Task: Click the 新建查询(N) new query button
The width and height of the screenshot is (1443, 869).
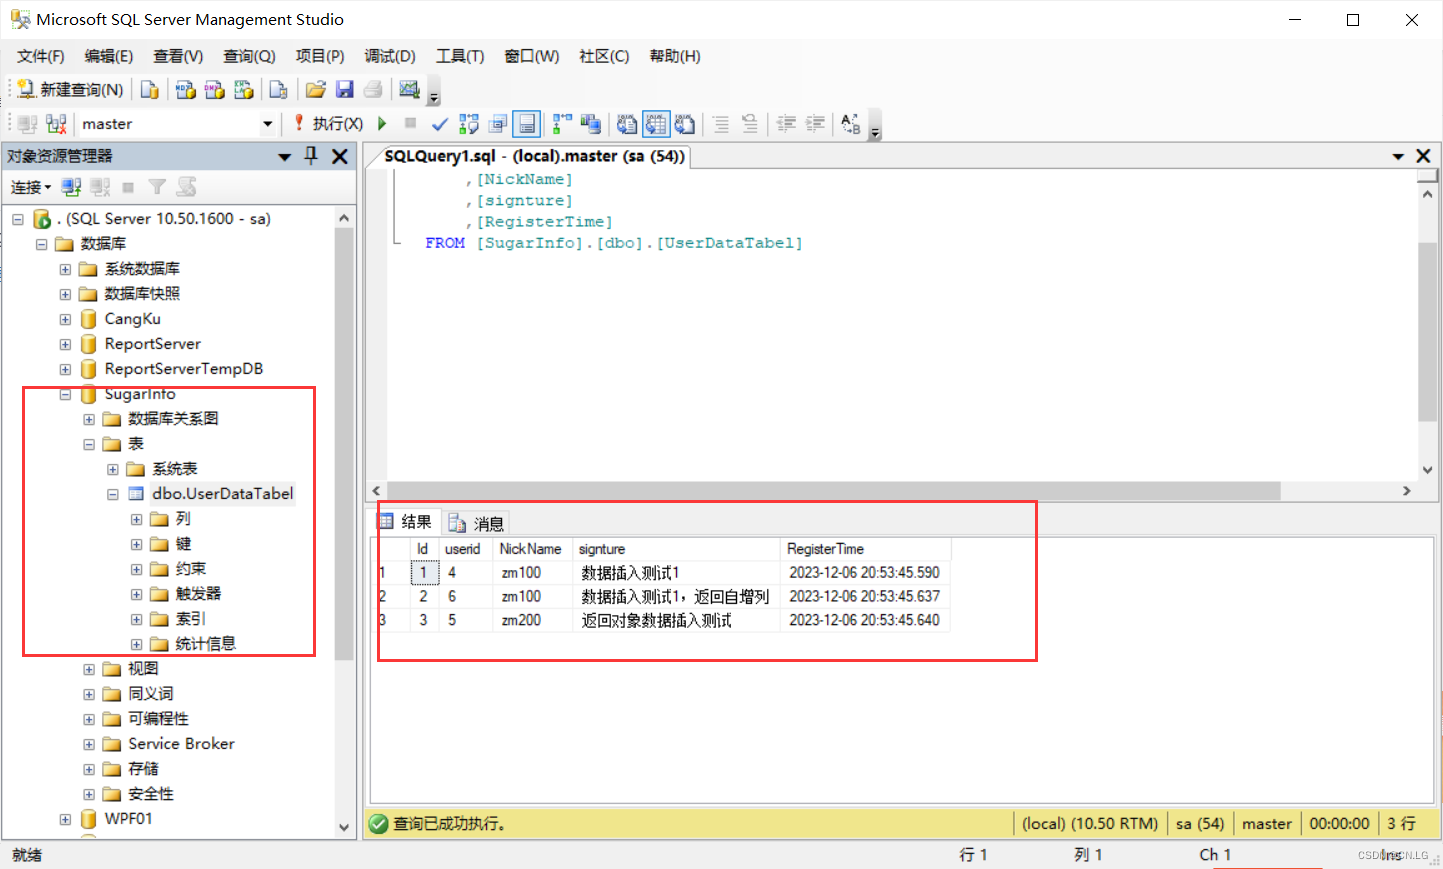Action: (71, 90)
